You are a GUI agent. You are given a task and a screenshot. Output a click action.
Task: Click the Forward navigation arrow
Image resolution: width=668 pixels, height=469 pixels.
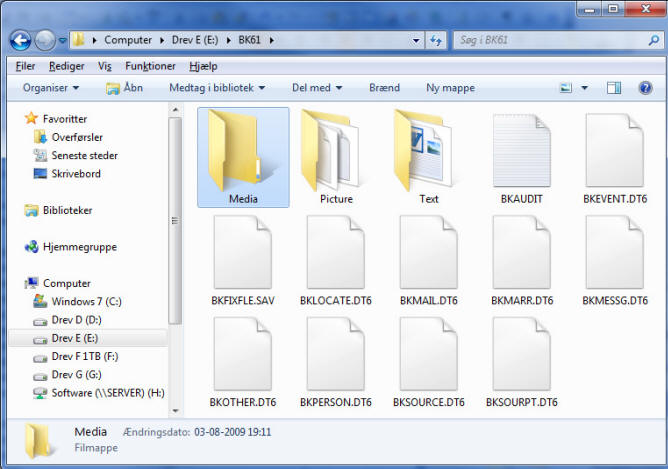coord(44,40)
